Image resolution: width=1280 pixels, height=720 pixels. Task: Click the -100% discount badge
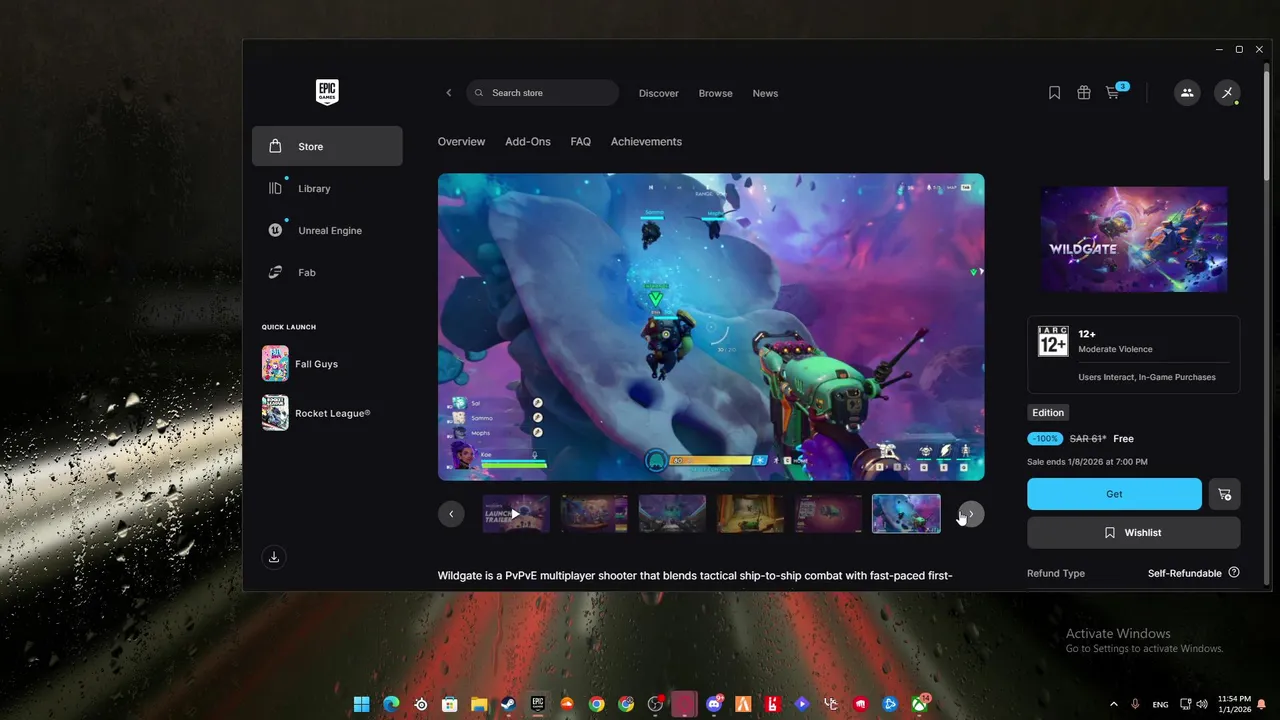1045,439
